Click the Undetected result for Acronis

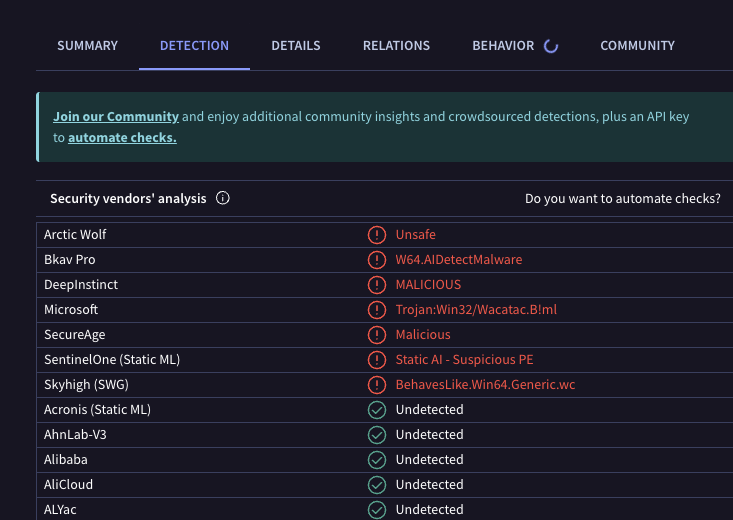click(430, 409)
